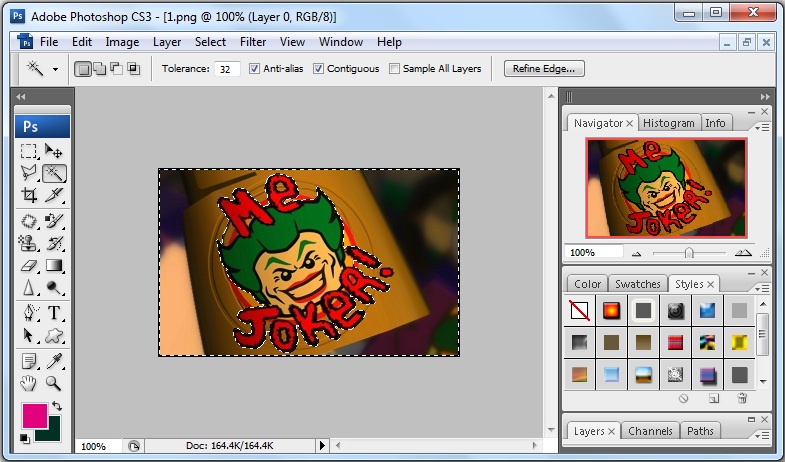Select the Spot Healing Brush tool
Screen dimensions: 785x462
(29, 221)
